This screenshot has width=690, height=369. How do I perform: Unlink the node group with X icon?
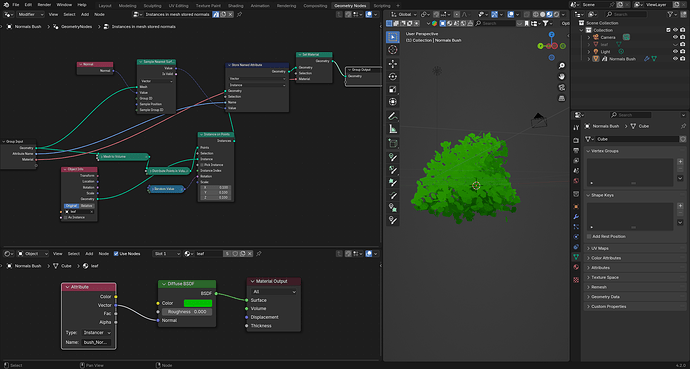tap(230, 14)
